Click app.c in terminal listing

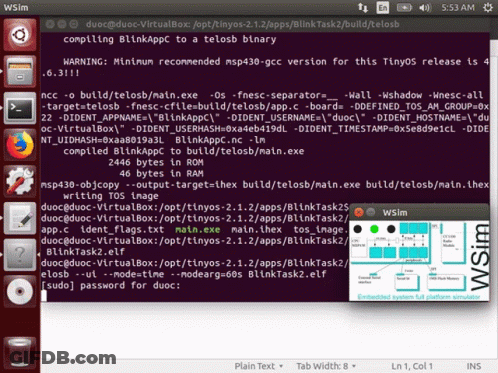click(x=55, y=230)
